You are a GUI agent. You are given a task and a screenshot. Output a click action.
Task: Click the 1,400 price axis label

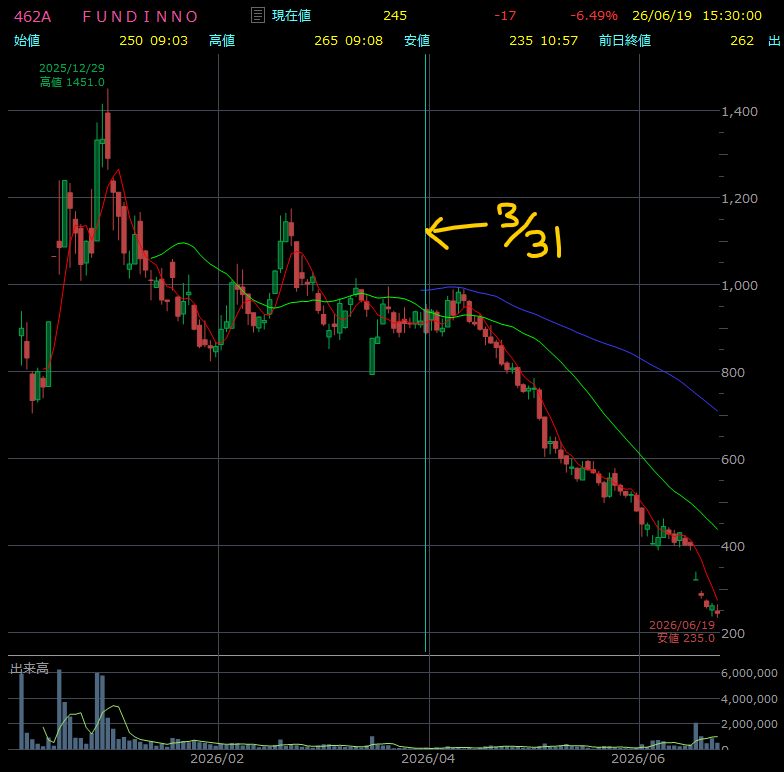(739, 112)
